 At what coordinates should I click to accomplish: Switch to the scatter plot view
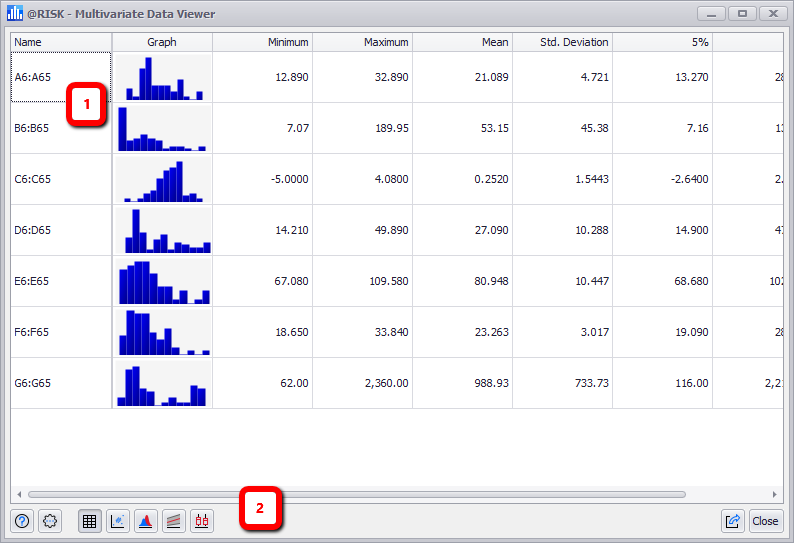(118, 521)
